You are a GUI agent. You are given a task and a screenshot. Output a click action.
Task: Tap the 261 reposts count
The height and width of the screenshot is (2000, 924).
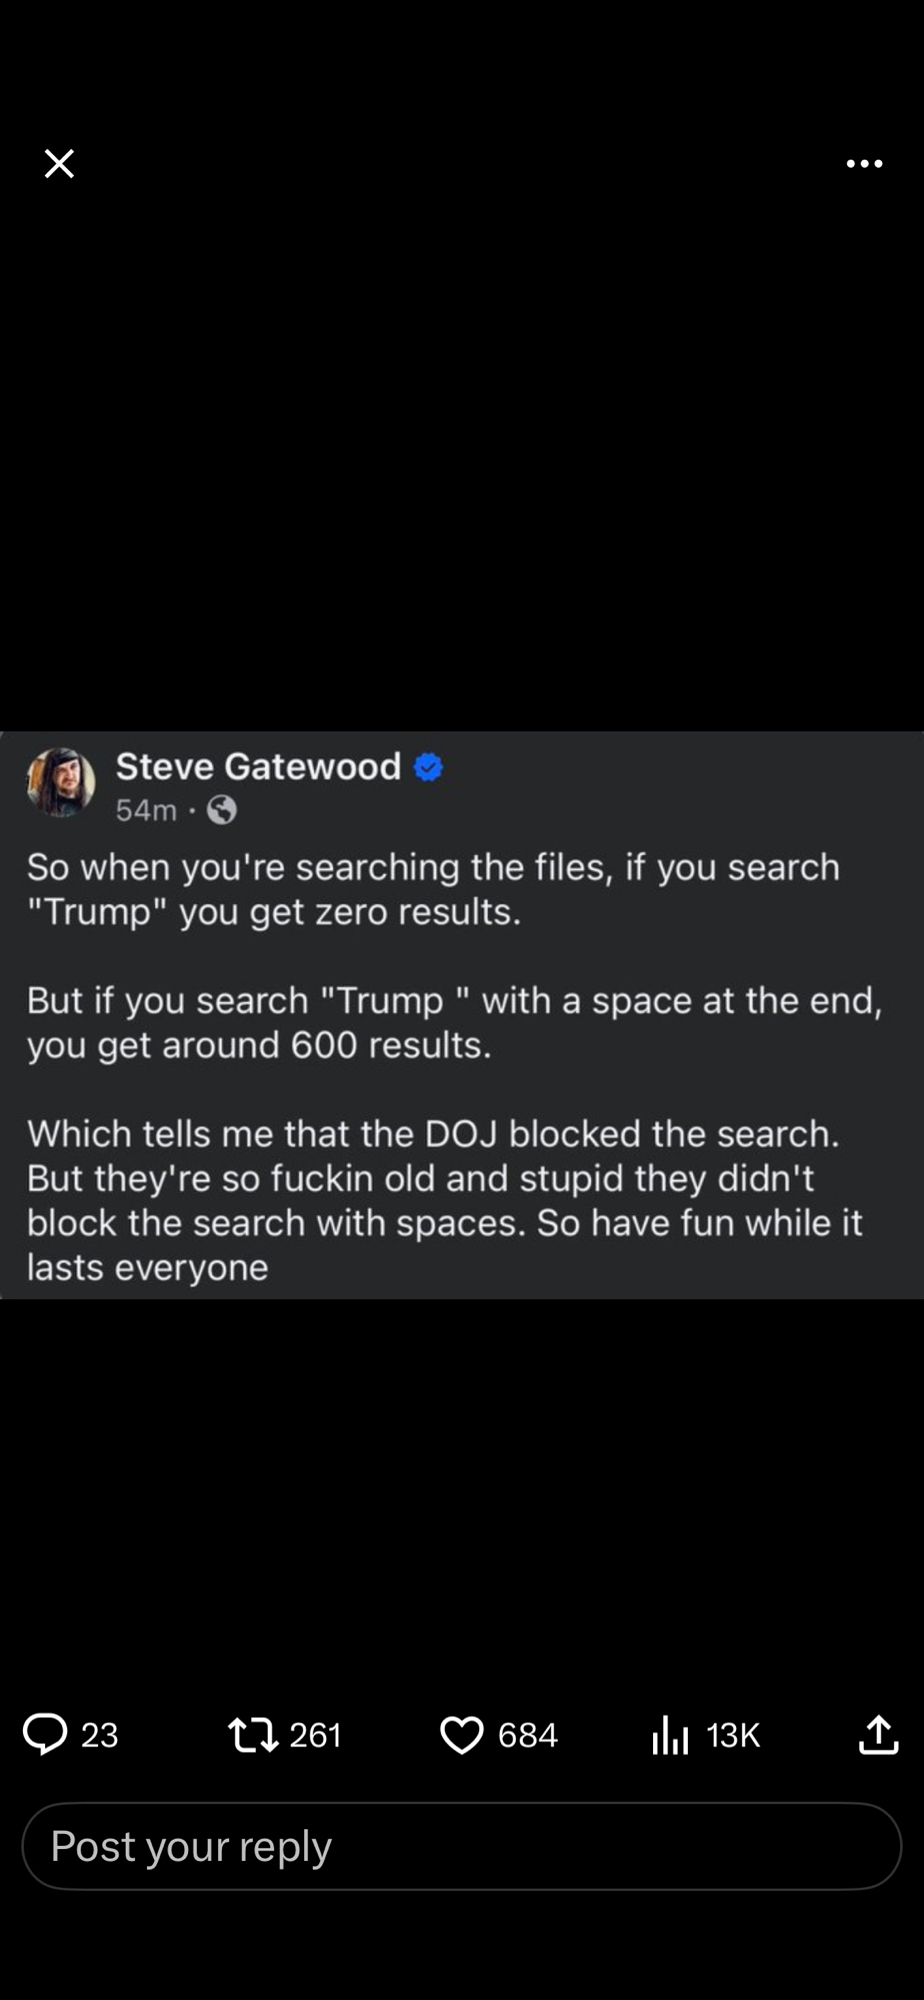[315, 1735]
